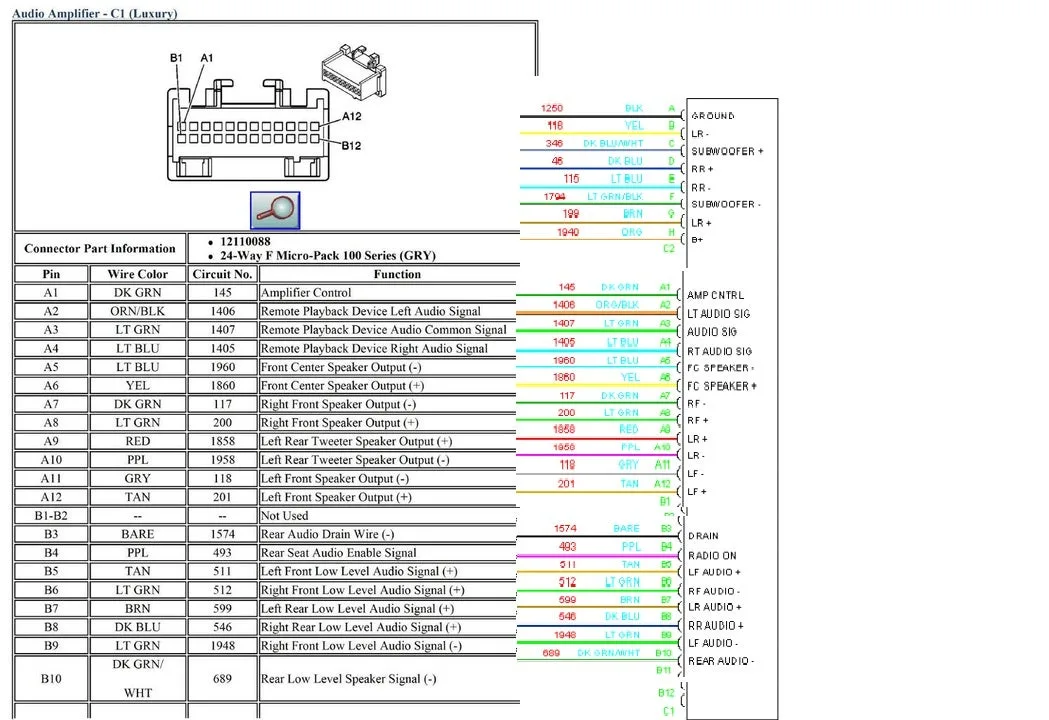This screenshot has height=720, width=1049.
Task: Select AMP CNTRL label in wiring diagram
Action: (x=715, y=295)
